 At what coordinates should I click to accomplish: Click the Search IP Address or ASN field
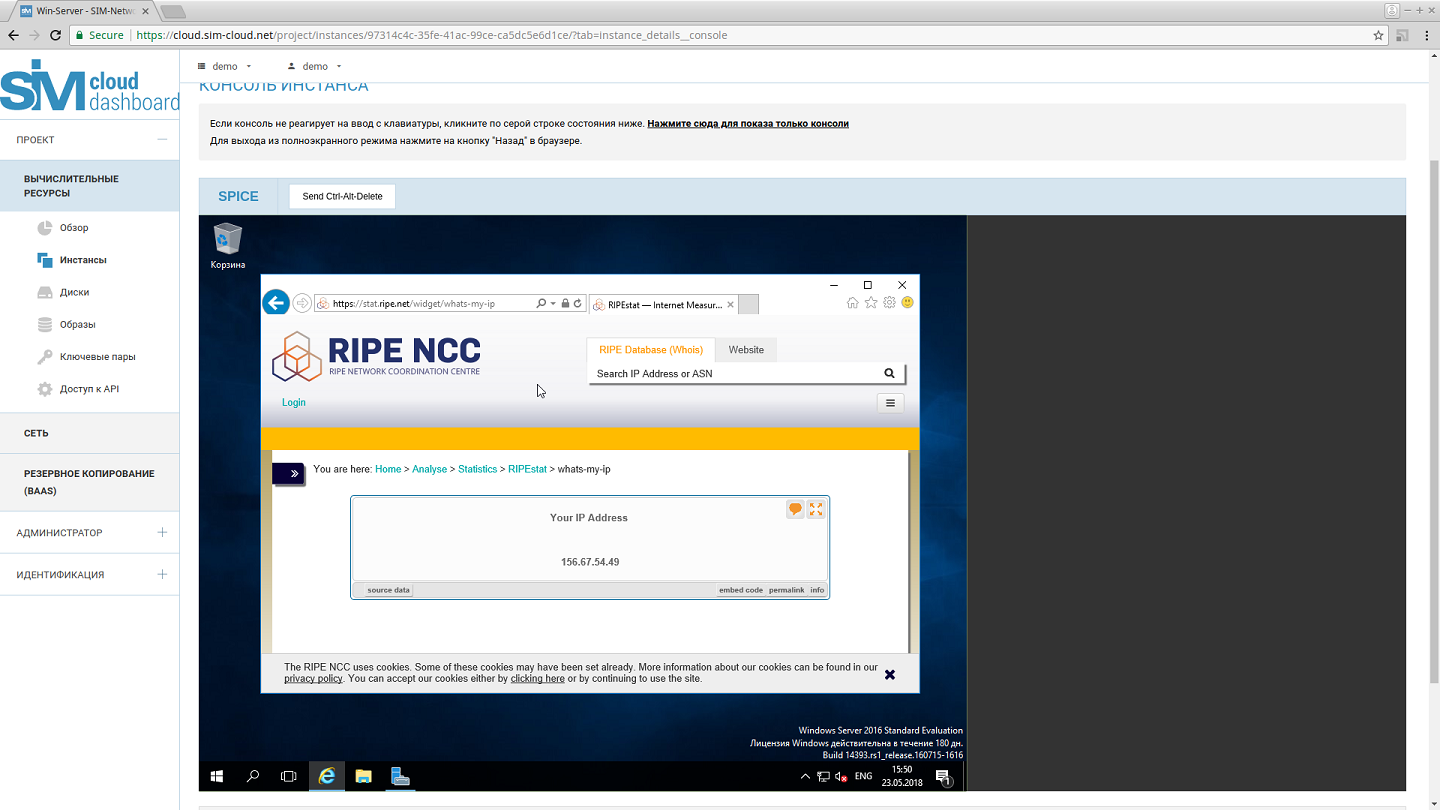[735, 374]
